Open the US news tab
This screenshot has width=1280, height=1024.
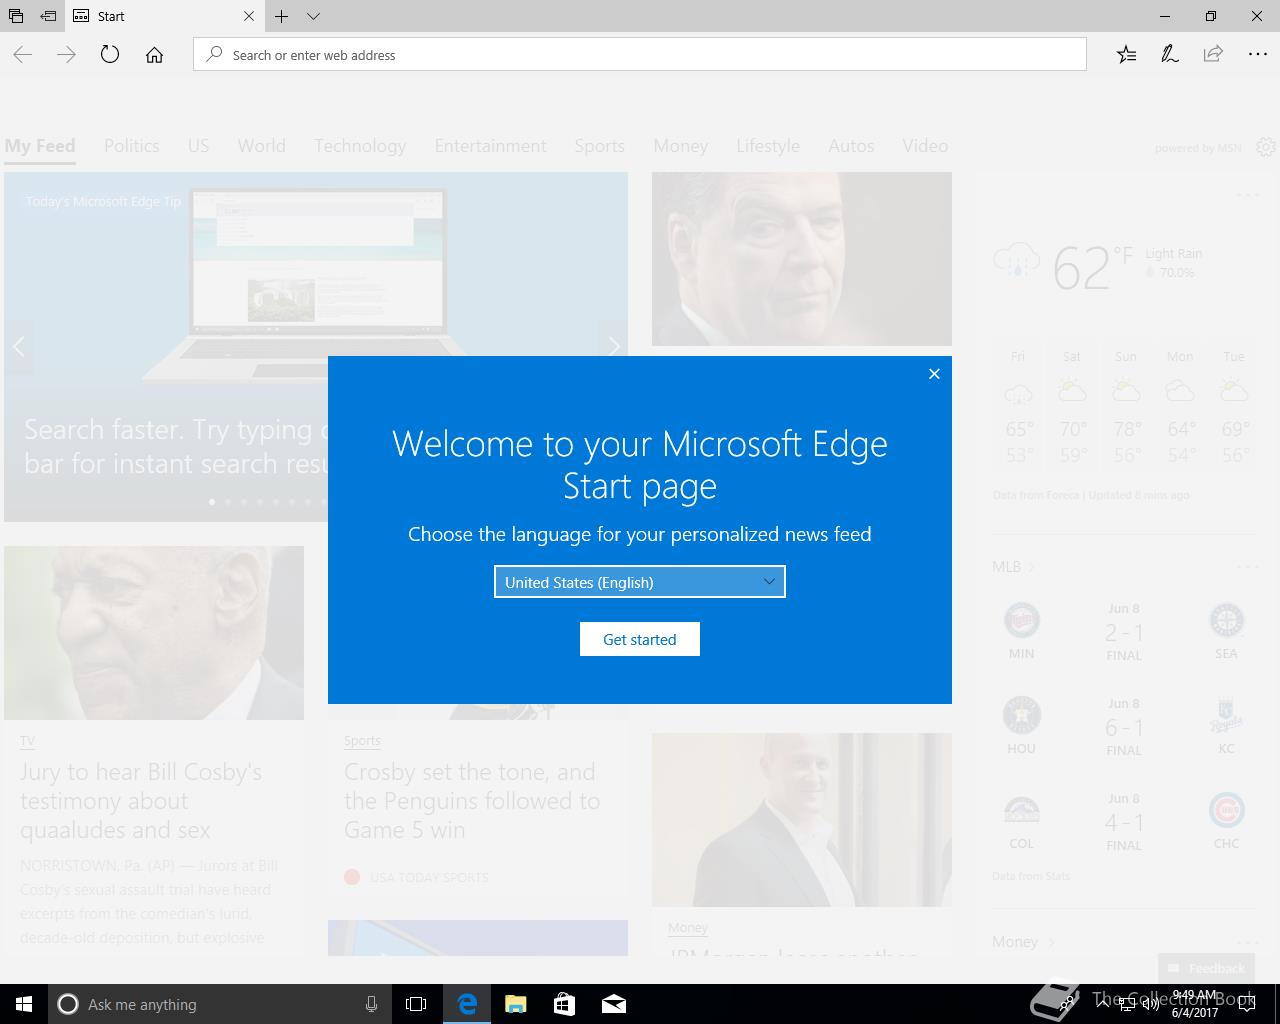point(198,146)
